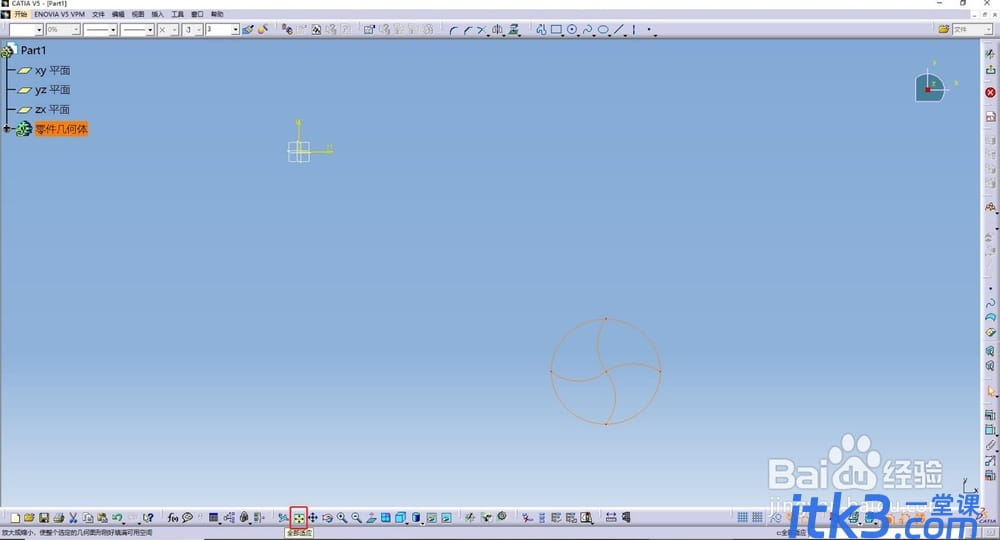Click the Normal View icon
The height and width of the screenshot is (540, 1000).
point(371,518)
